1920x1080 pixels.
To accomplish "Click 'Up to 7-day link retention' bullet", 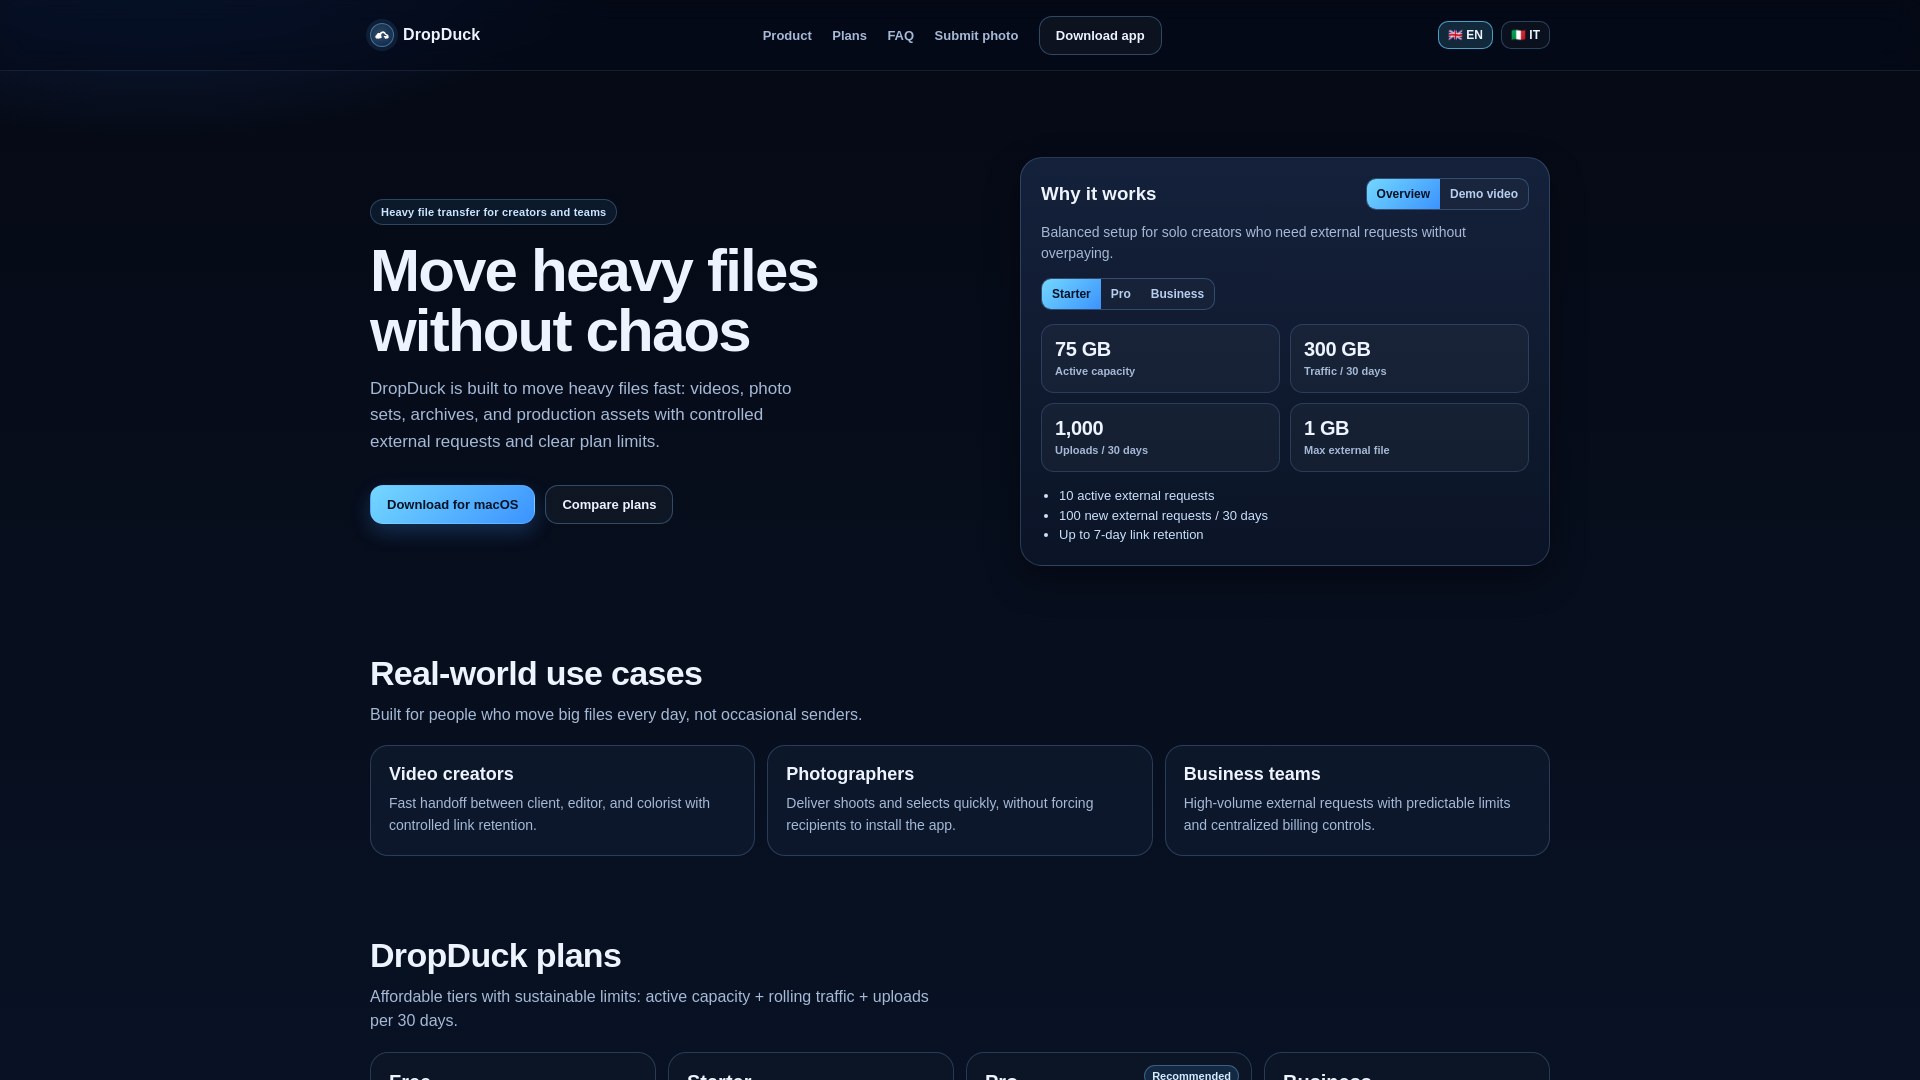I will click(1131, 535).
